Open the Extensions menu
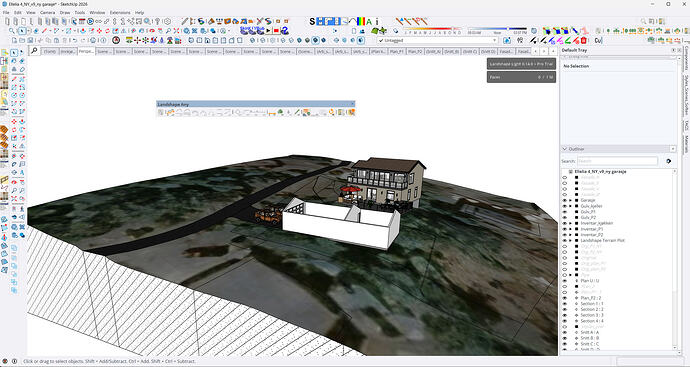 coord(120,13)
